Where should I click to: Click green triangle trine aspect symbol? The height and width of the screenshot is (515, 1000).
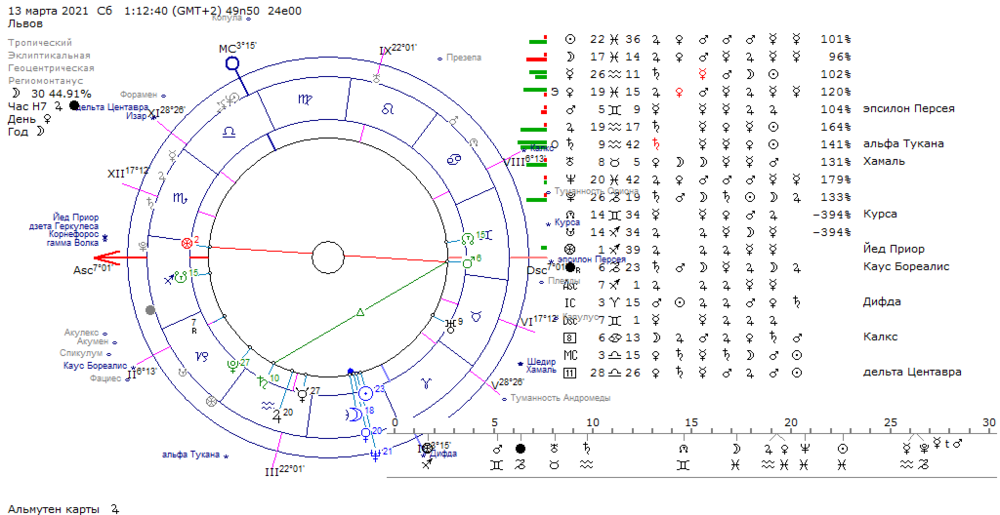click(x=360, y=312)
